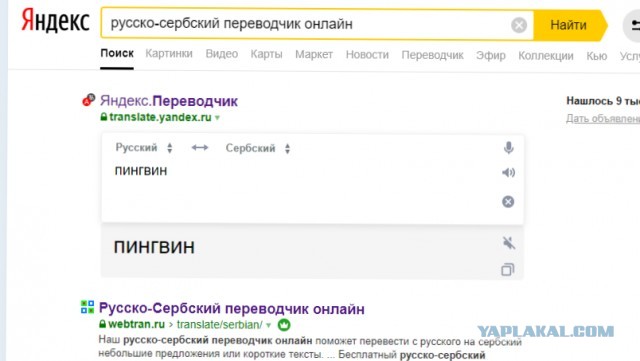Click the Найти search button
Image resolution: width=640 pixels, height=361 pixels.
point(570,25)
